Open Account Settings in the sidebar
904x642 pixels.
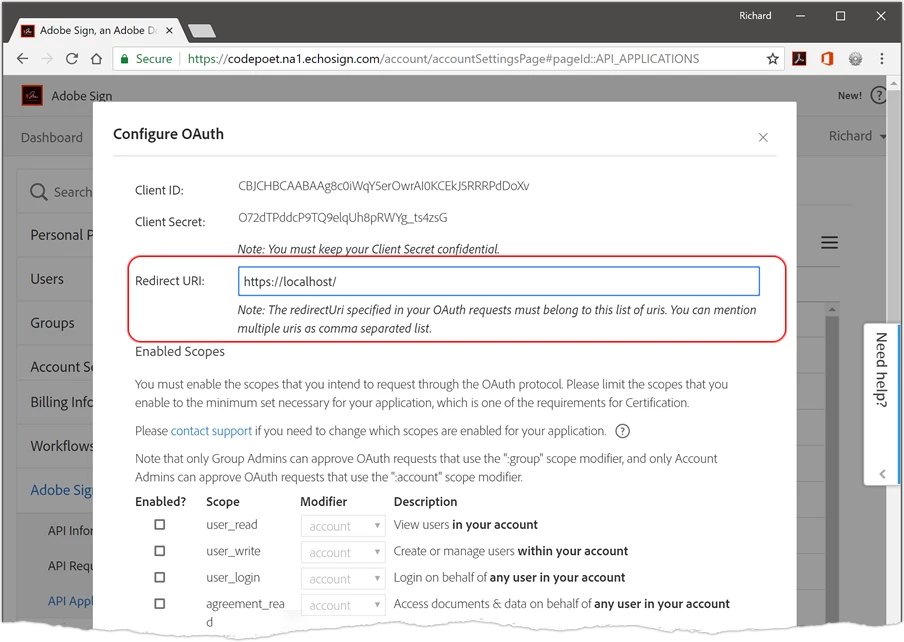coord(61,367)
